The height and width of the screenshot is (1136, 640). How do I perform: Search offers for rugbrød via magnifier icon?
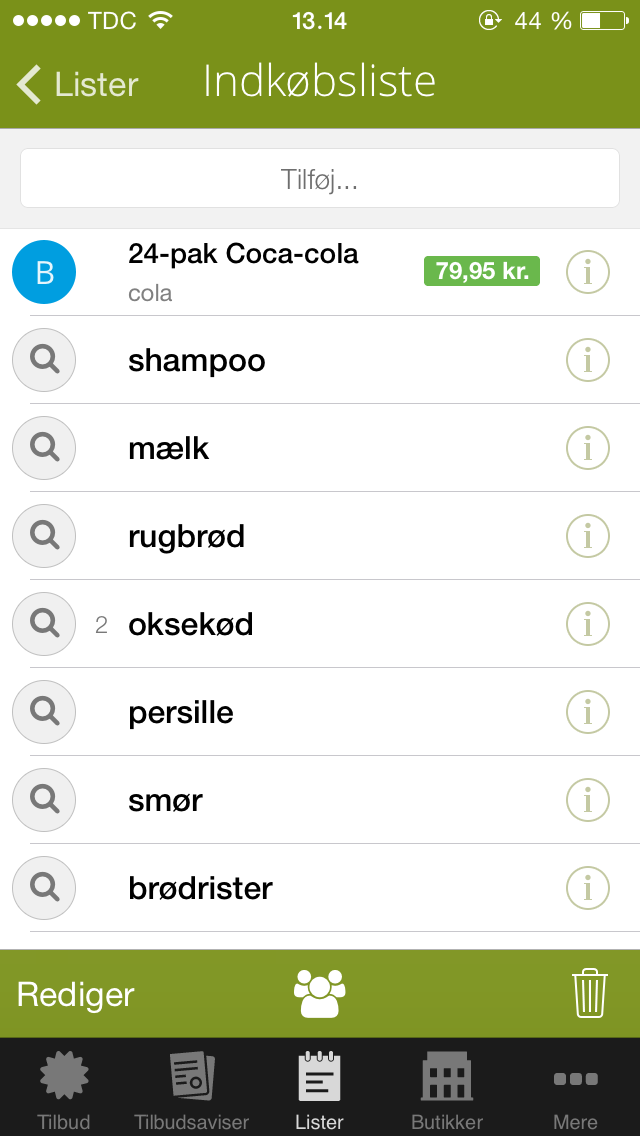(x=44, y=536)
